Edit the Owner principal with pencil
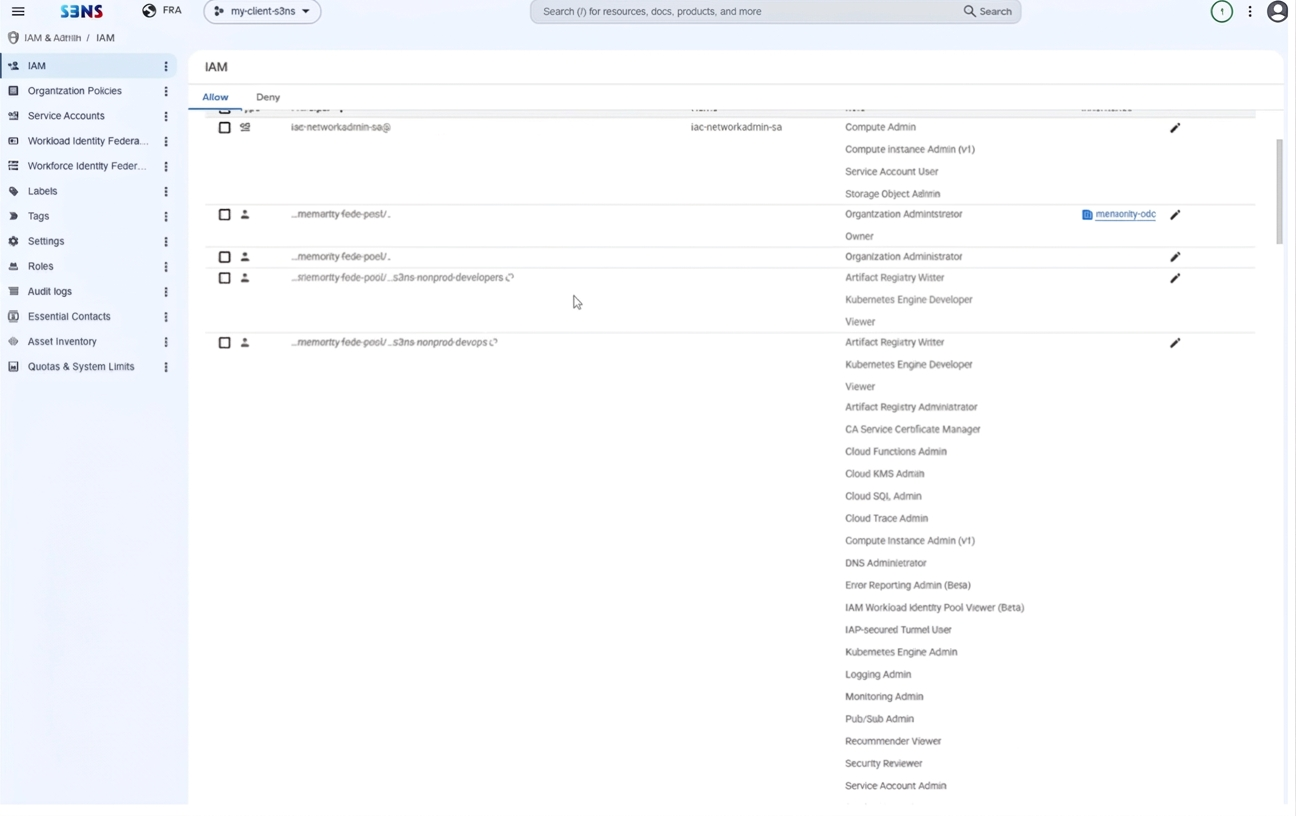Screen dimensions: 1296x816 click(x=1175, y=215)
